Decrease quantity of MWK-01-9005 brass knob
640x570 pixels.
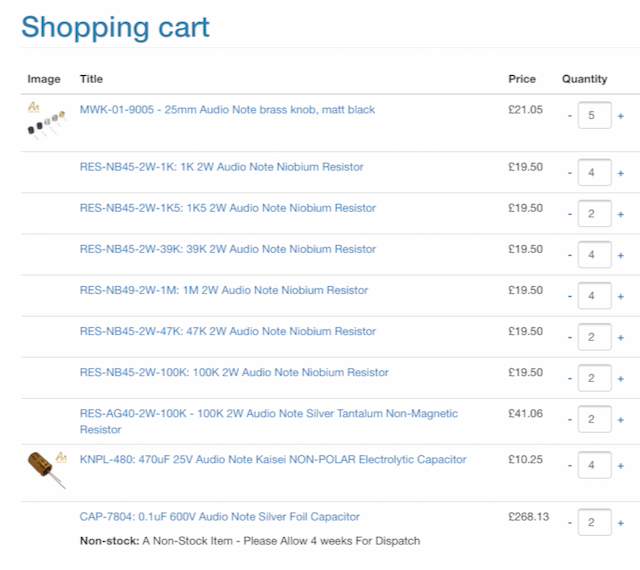pos(570,116)
